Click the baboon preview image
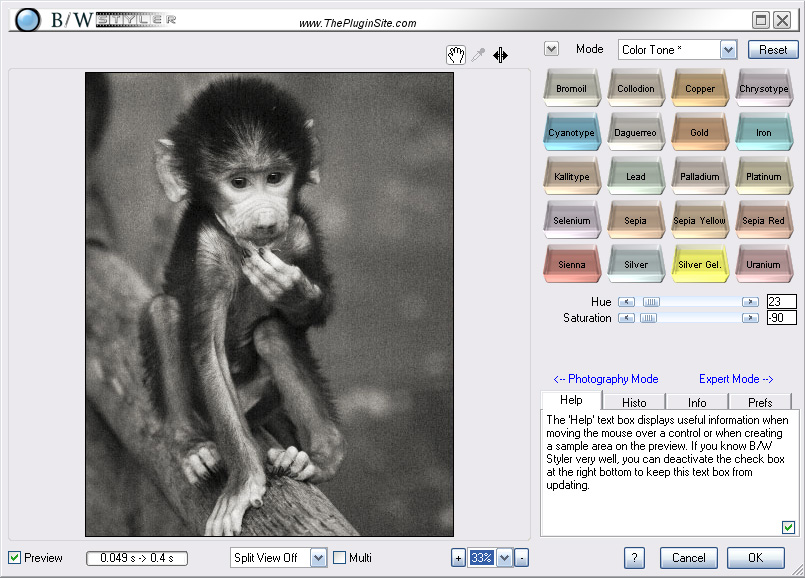This screenshot has width=805, height=578. [270, 304]
